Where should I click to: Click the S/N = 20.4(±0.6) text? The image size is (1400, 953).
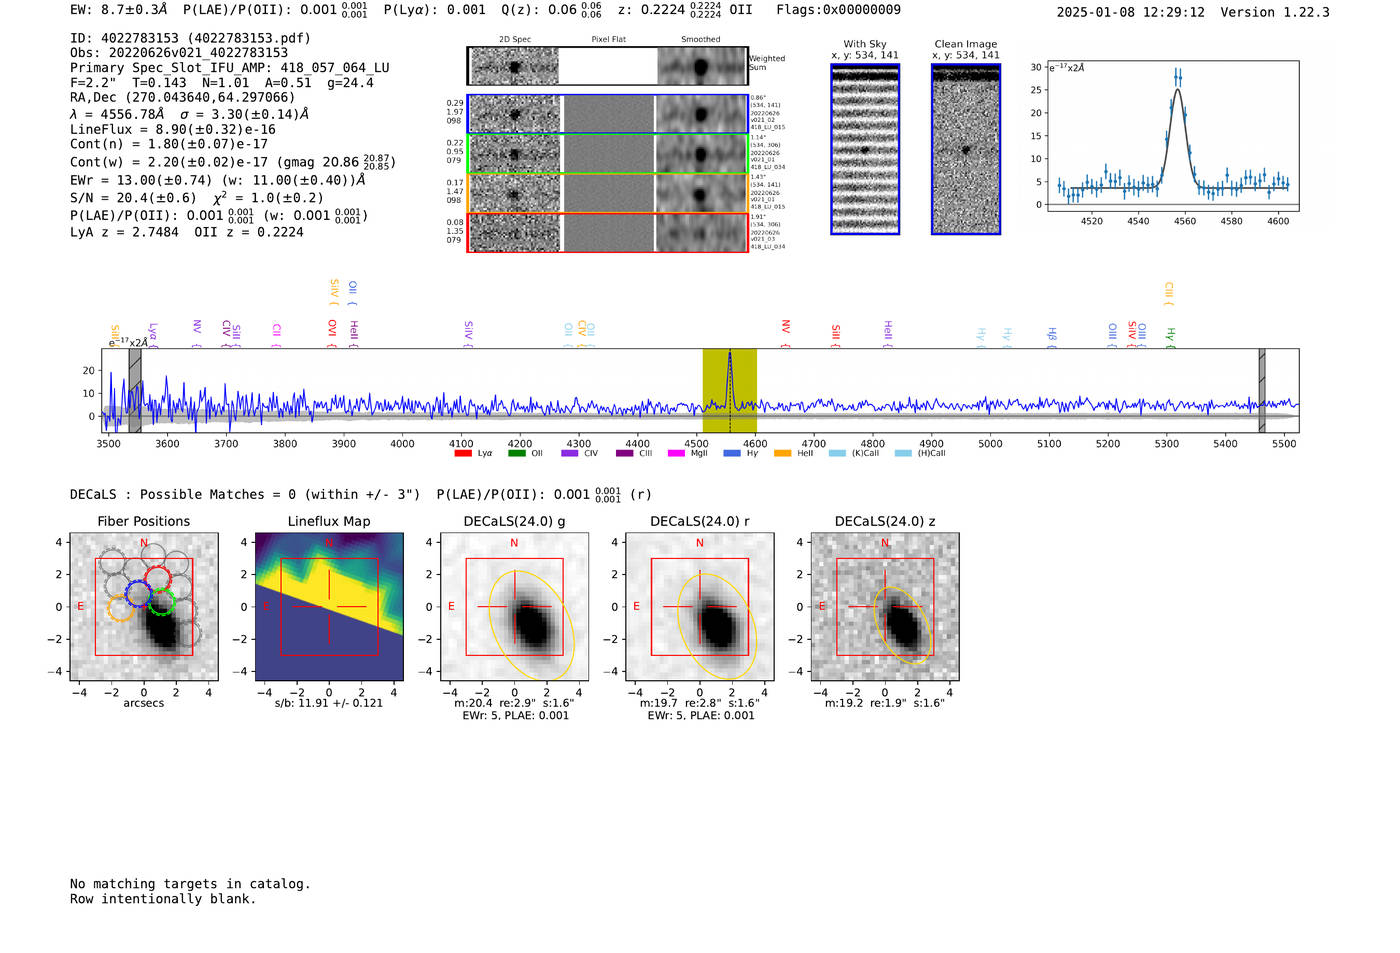click(133, 198)
